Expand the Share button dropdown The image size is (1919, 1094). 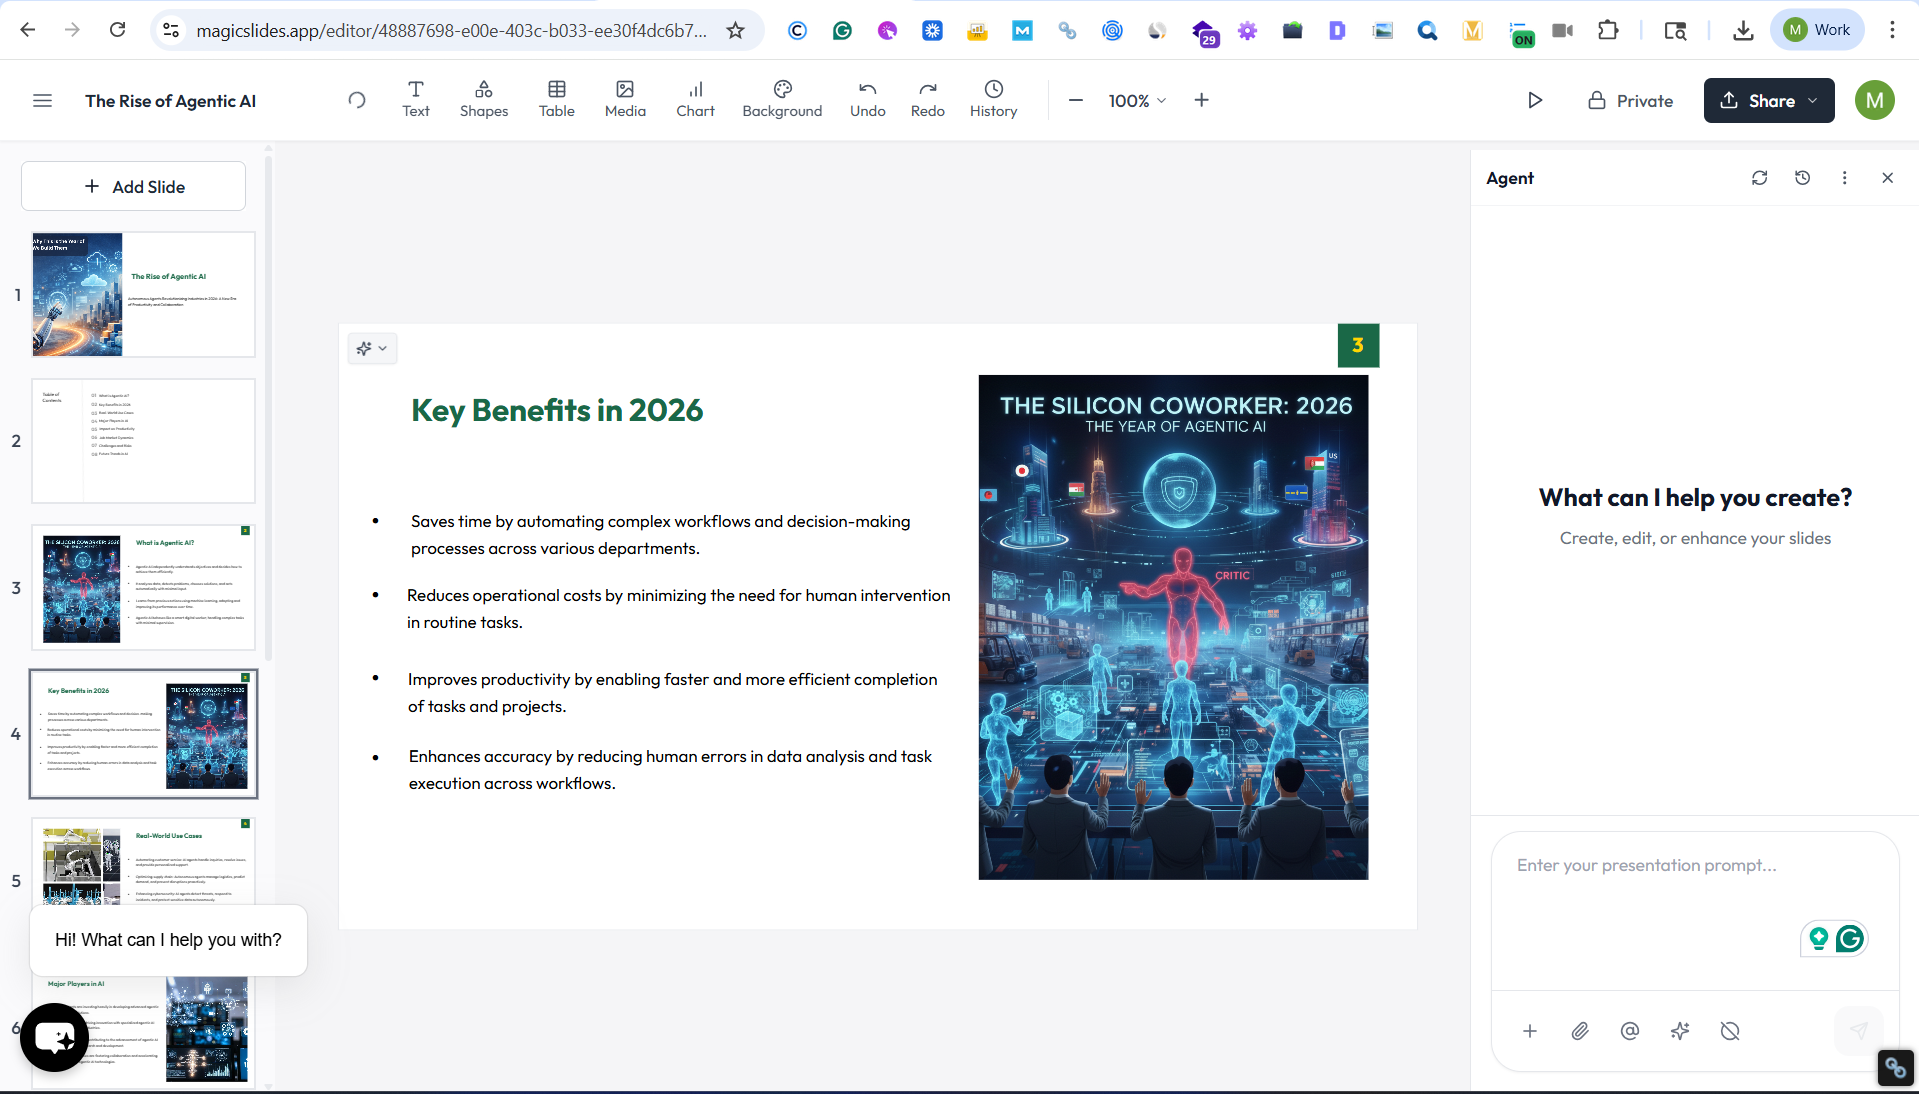click(x=1812, y=101)
